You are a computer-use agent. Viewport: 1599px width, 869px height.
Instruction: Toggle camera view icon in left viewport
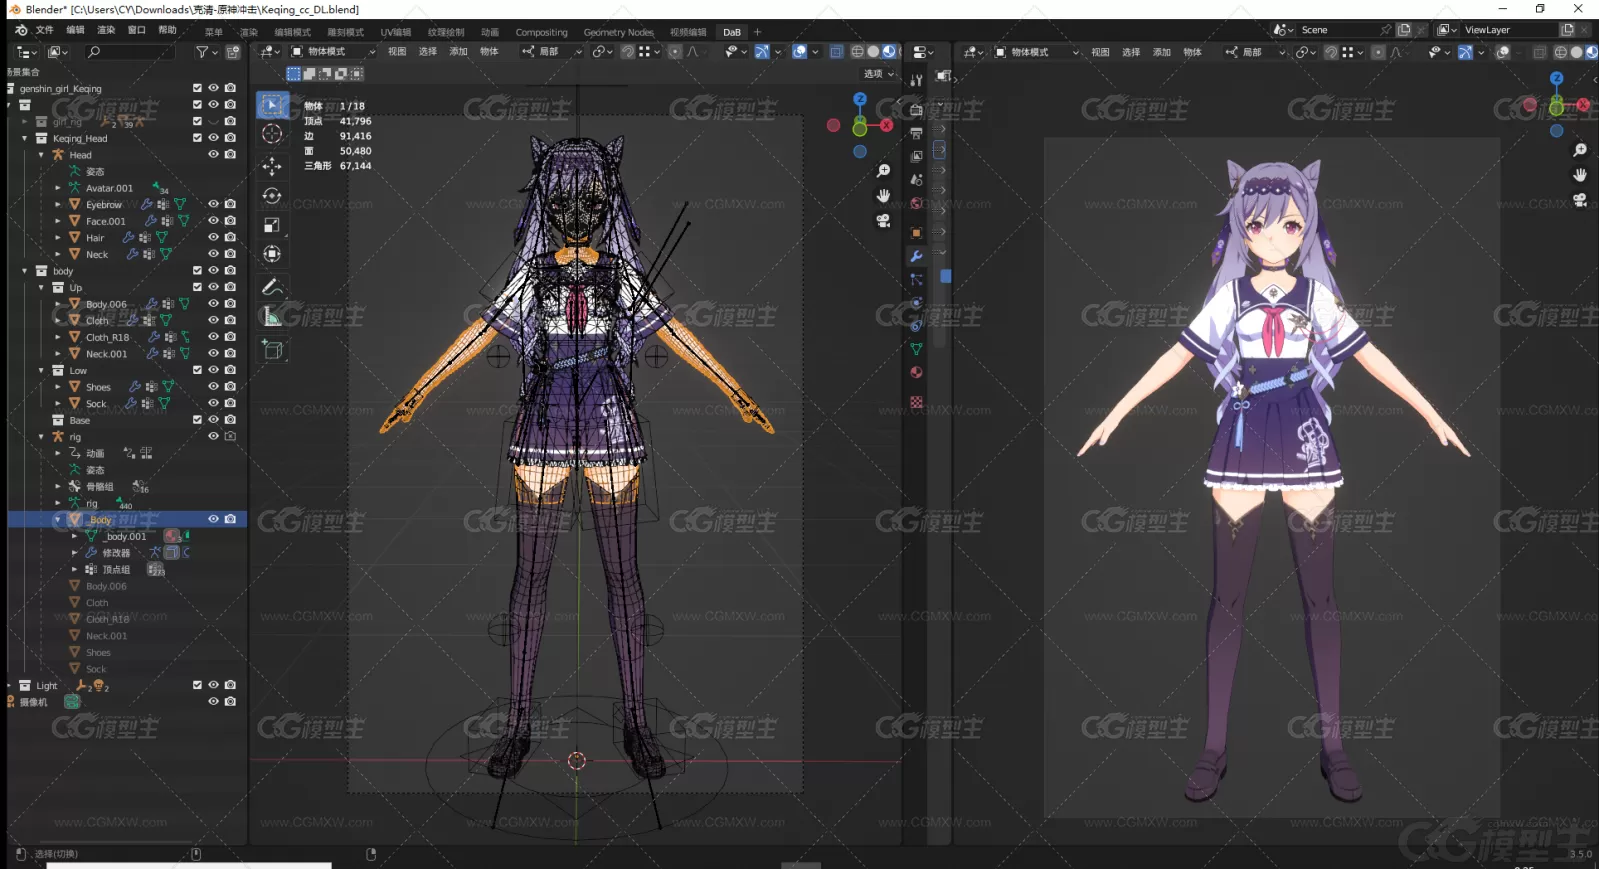tap(883, 221)
